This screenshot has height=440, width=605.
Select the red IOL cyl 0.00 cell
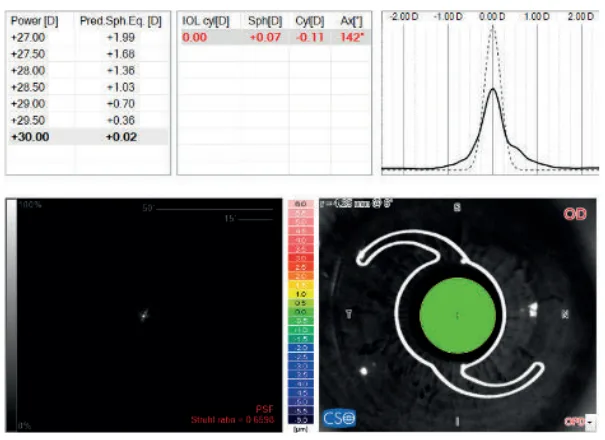[194, 37]
